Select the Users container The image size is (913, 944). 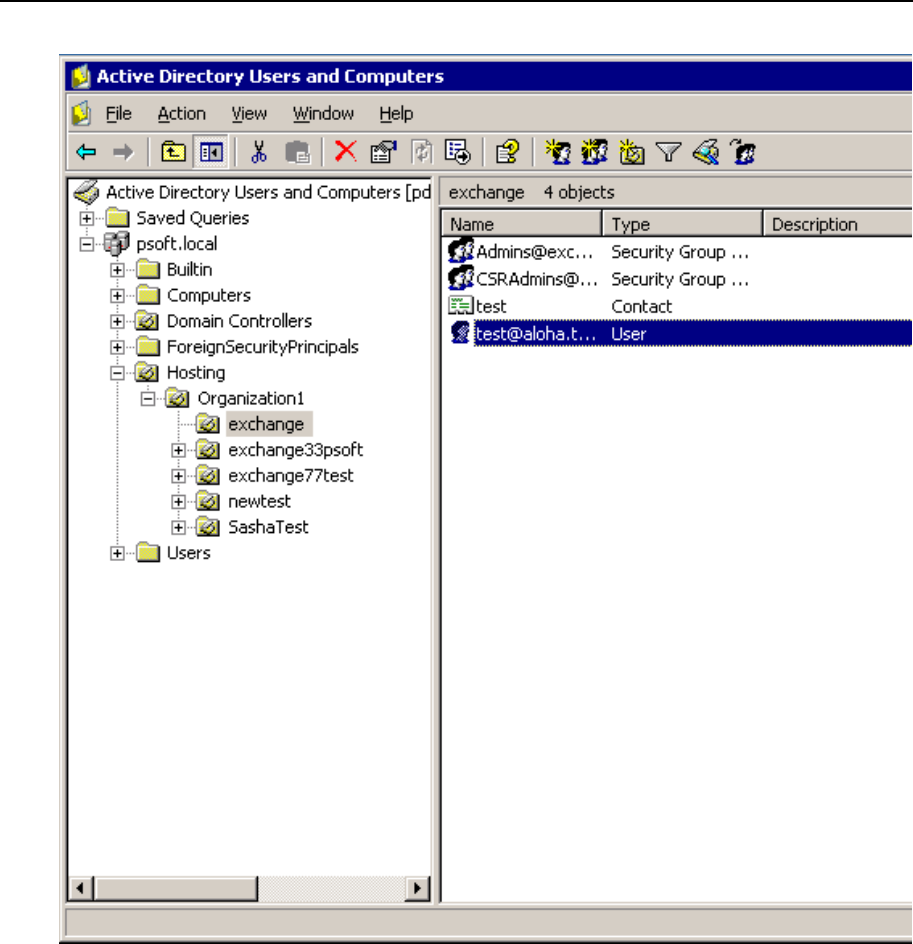tap(188, 553)
